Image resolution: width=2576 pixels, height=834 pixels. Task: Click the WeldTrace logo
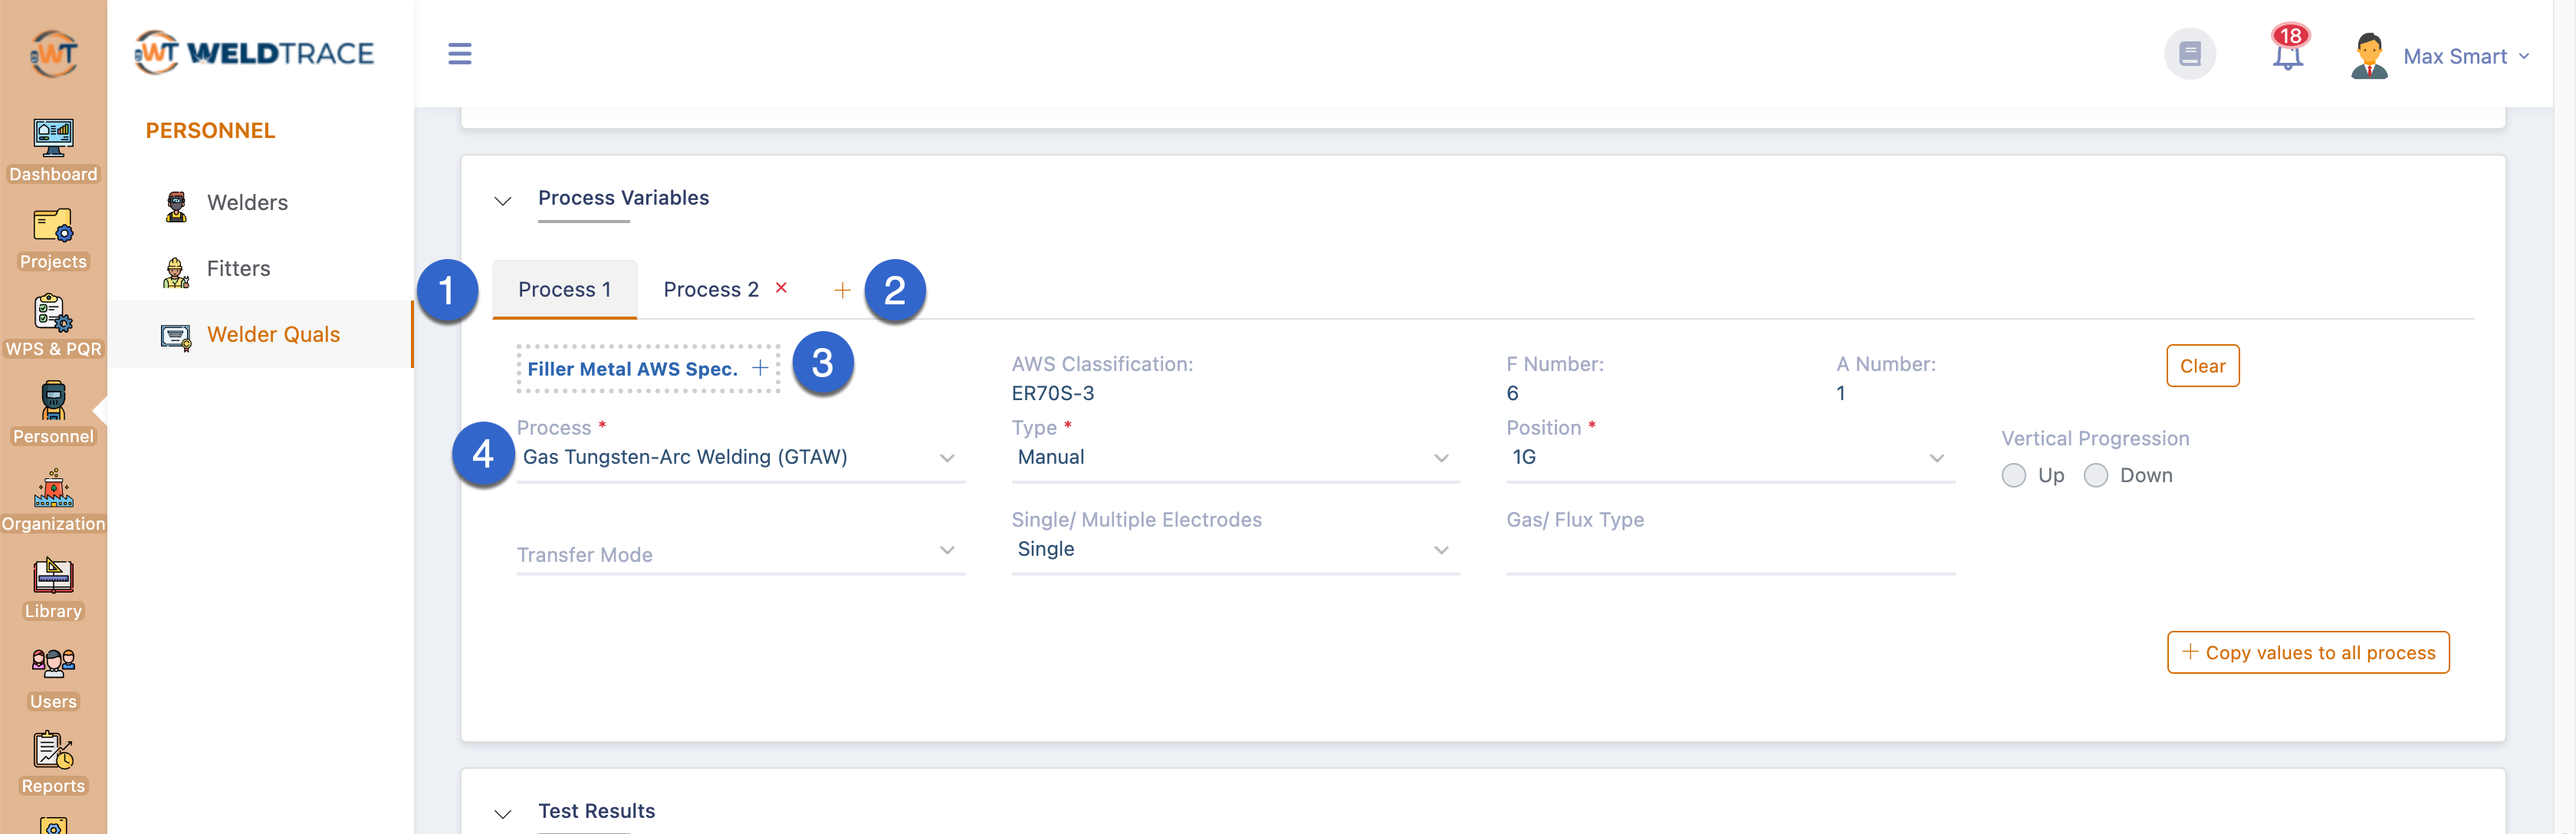(254, 53)
